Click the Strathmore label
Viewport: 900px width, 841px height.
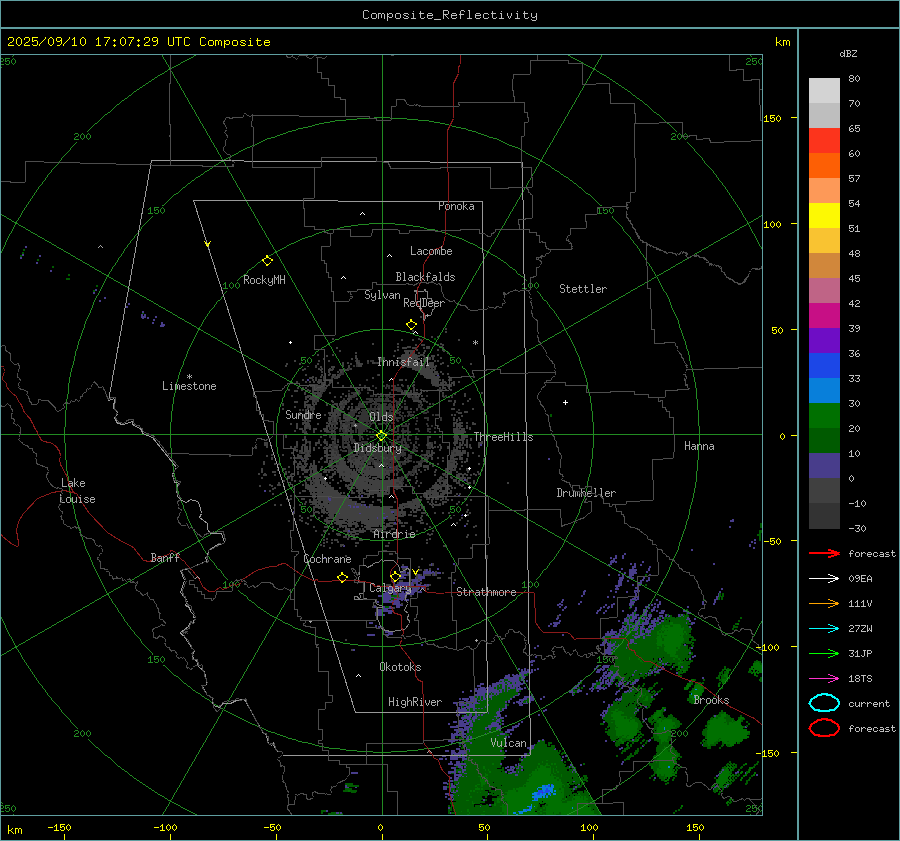point(487,592)
